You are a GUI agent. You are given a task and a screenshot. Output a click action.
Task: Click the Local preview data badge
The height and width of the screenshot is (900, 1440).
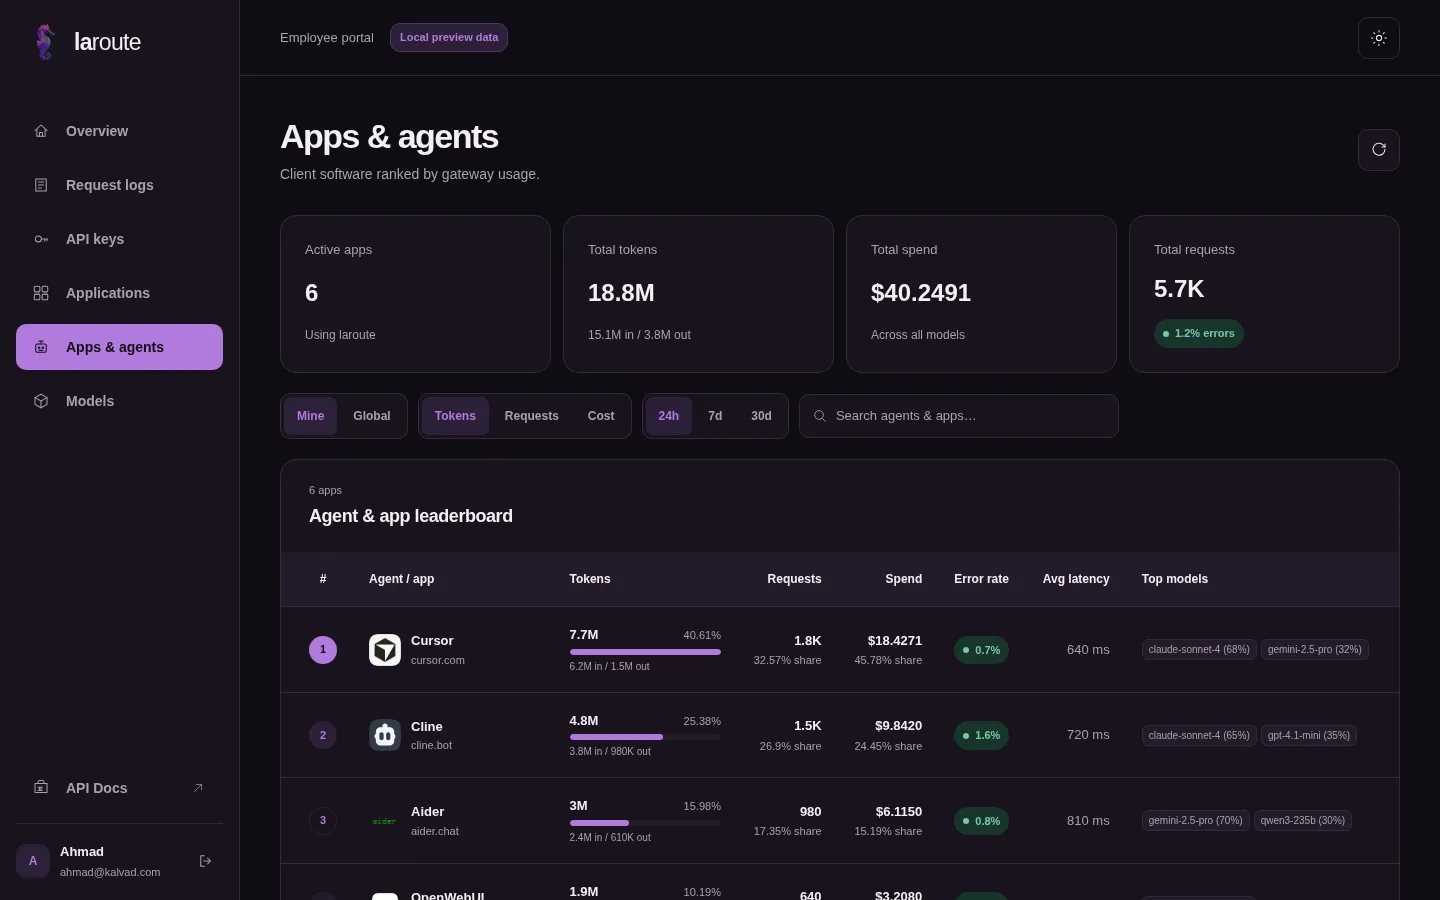tap(449, 38)
